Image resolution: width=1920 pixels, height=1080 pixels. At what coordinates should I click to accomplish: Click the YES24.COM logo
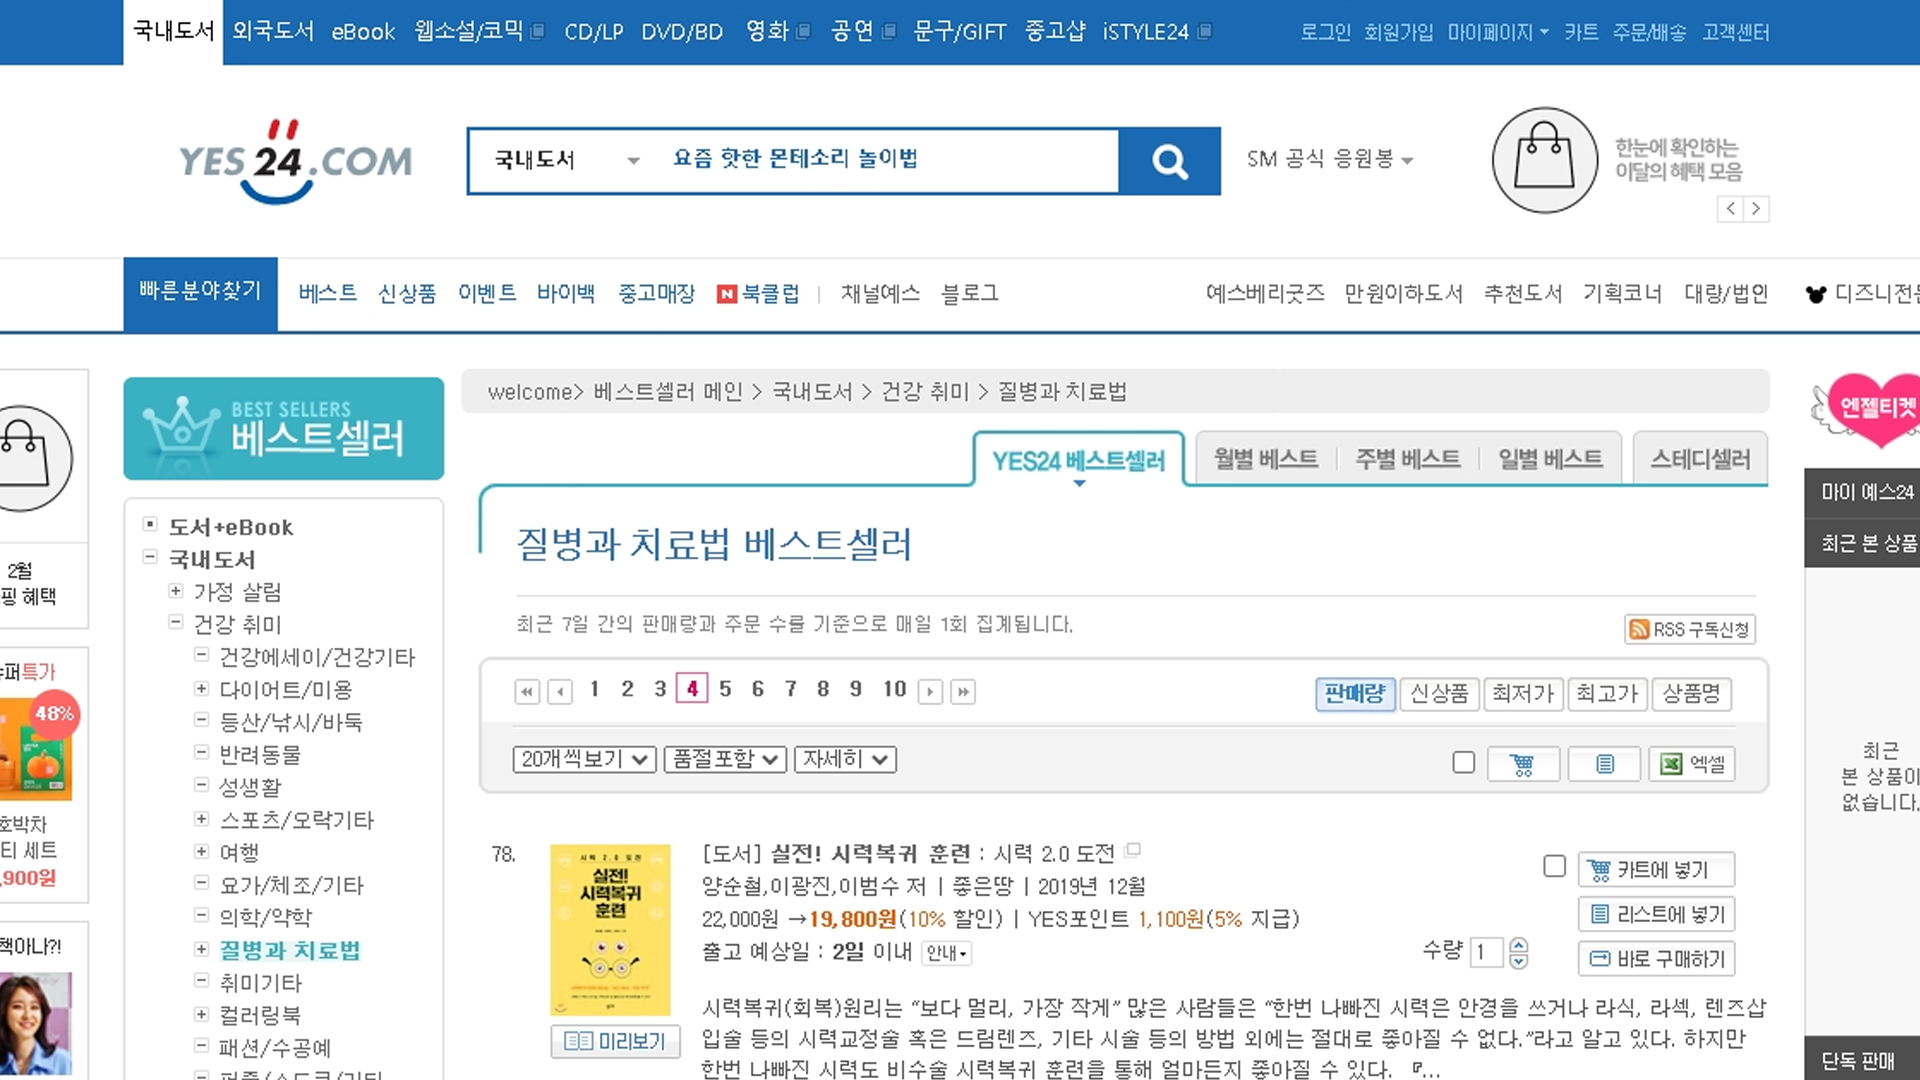(x=295, y=162)
